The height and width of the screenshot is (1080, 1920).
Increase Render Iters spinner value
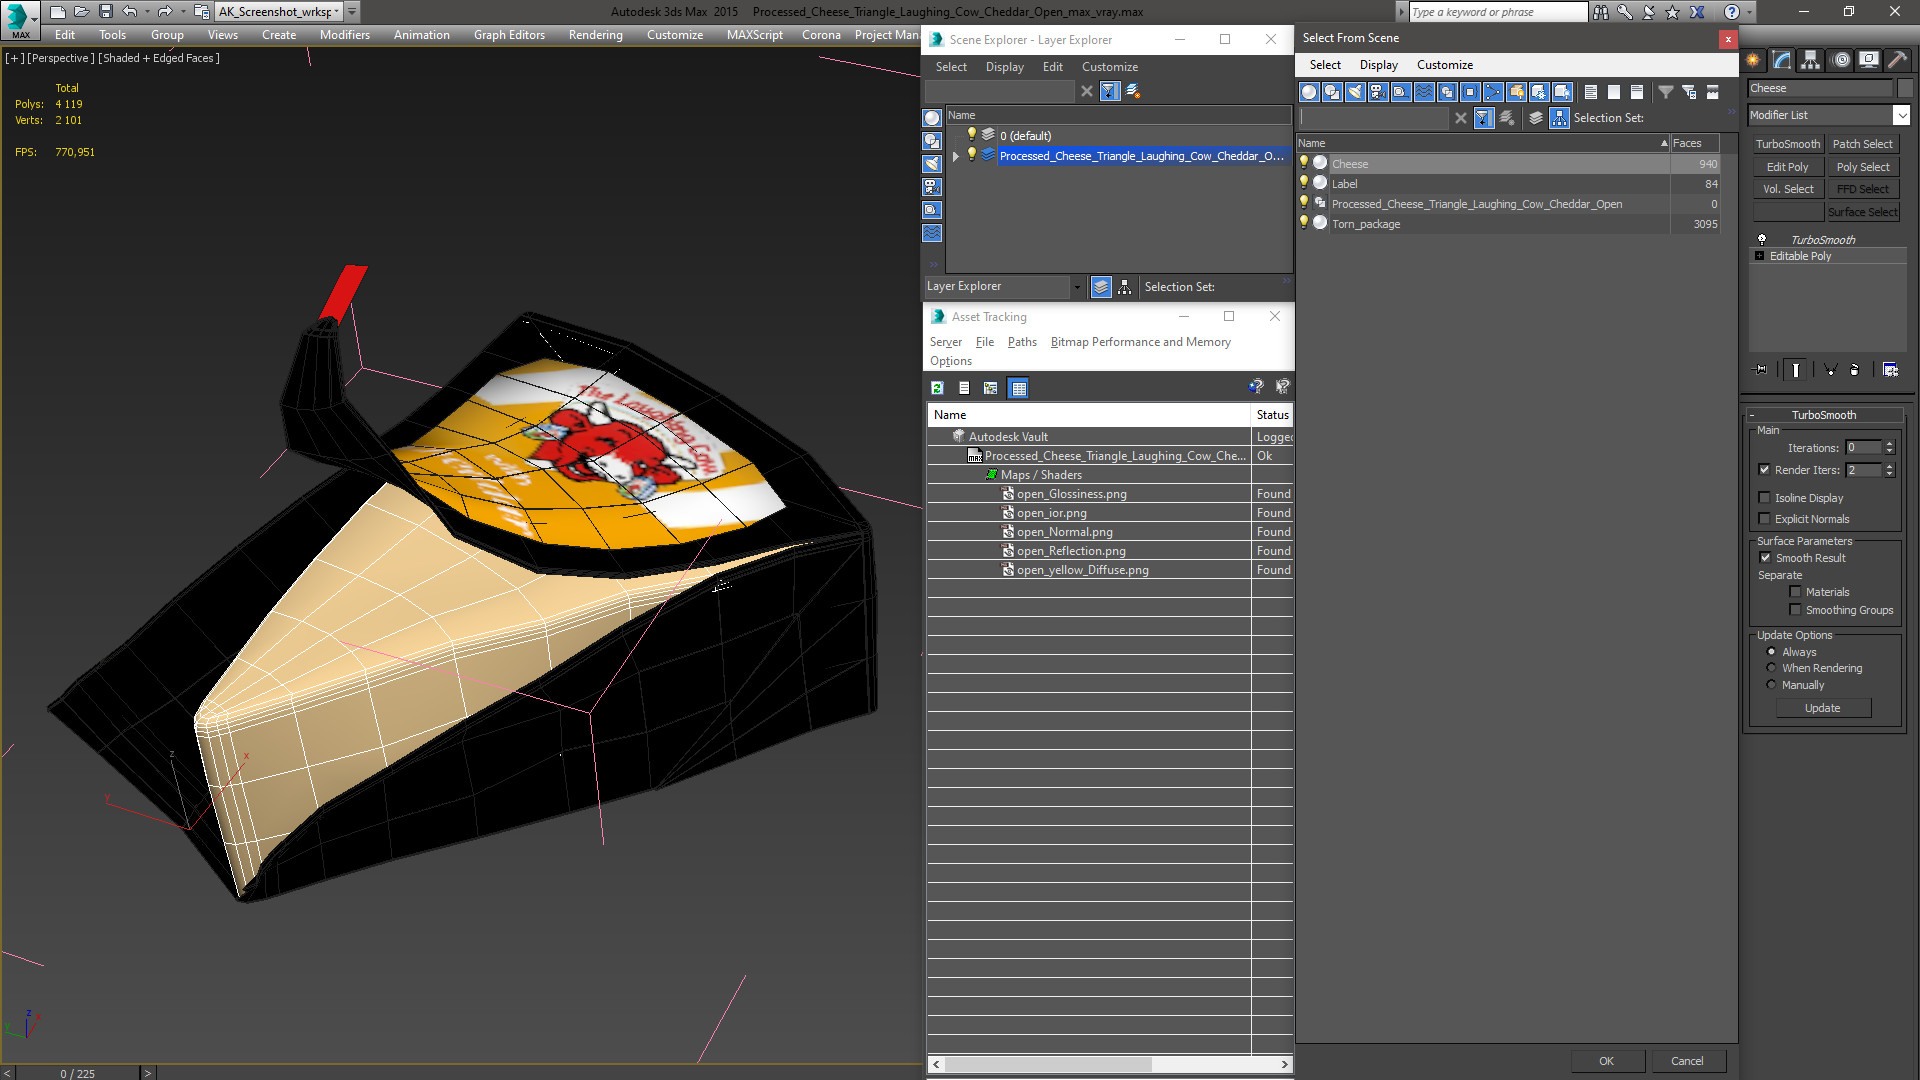click(1889, 466)
